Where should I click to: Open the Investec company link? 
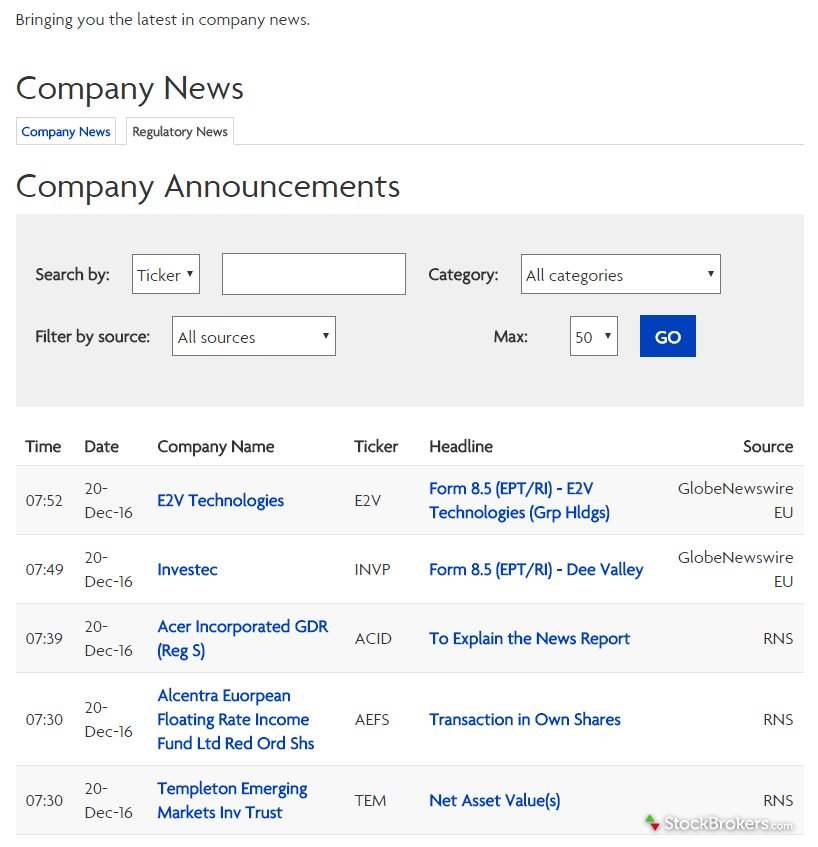pos(187,569)
